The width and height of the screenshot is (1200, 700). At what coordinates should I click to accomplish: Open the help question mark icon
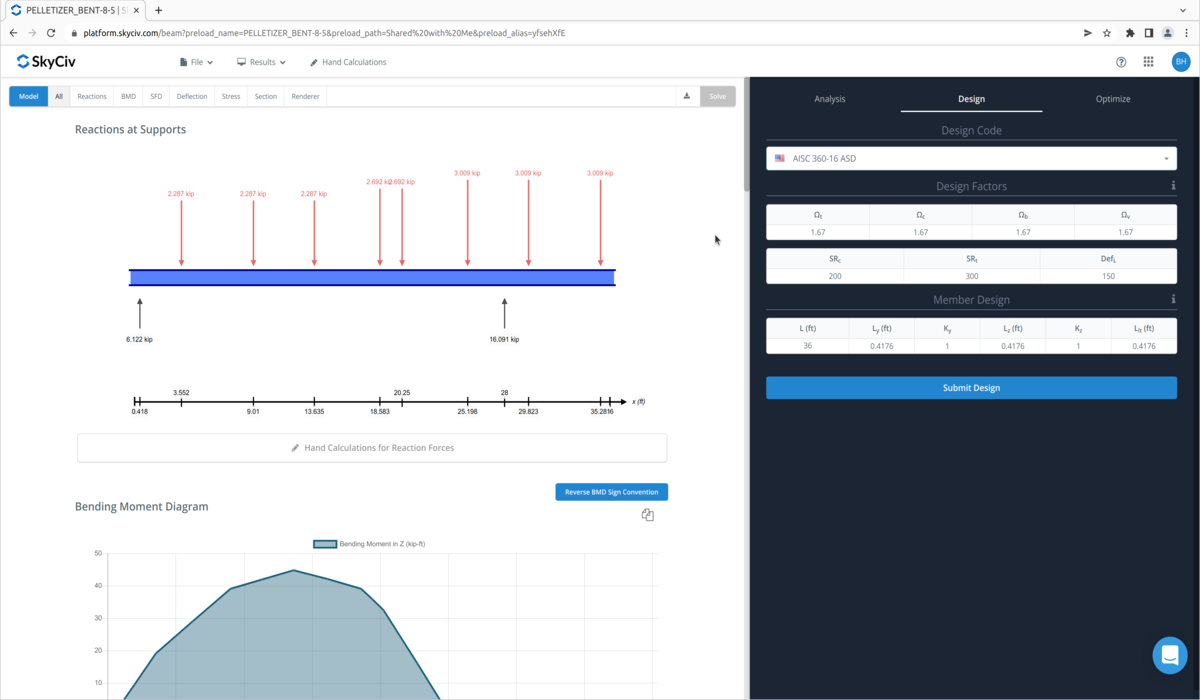[1121, 62]
